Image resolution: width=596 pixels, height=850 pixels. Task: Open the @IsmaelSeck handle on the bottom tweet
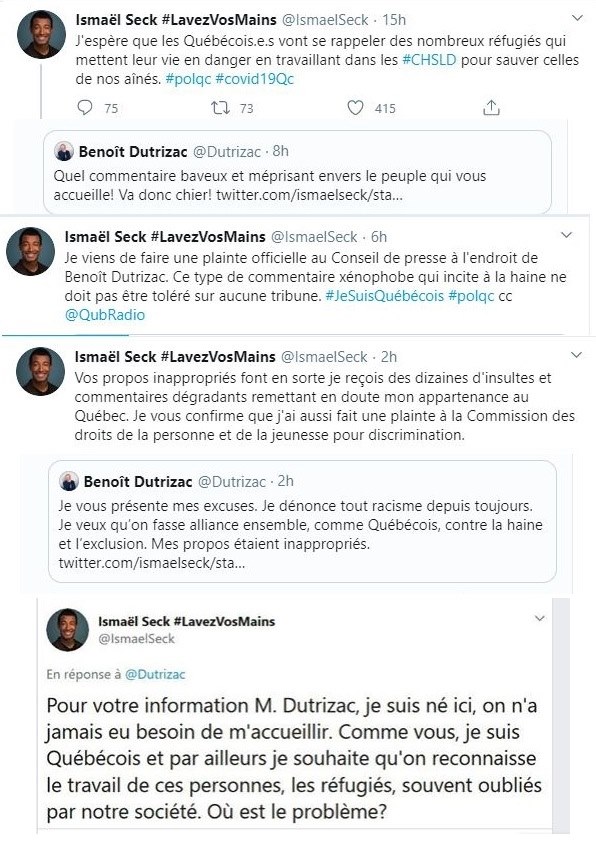pos(136,639)
